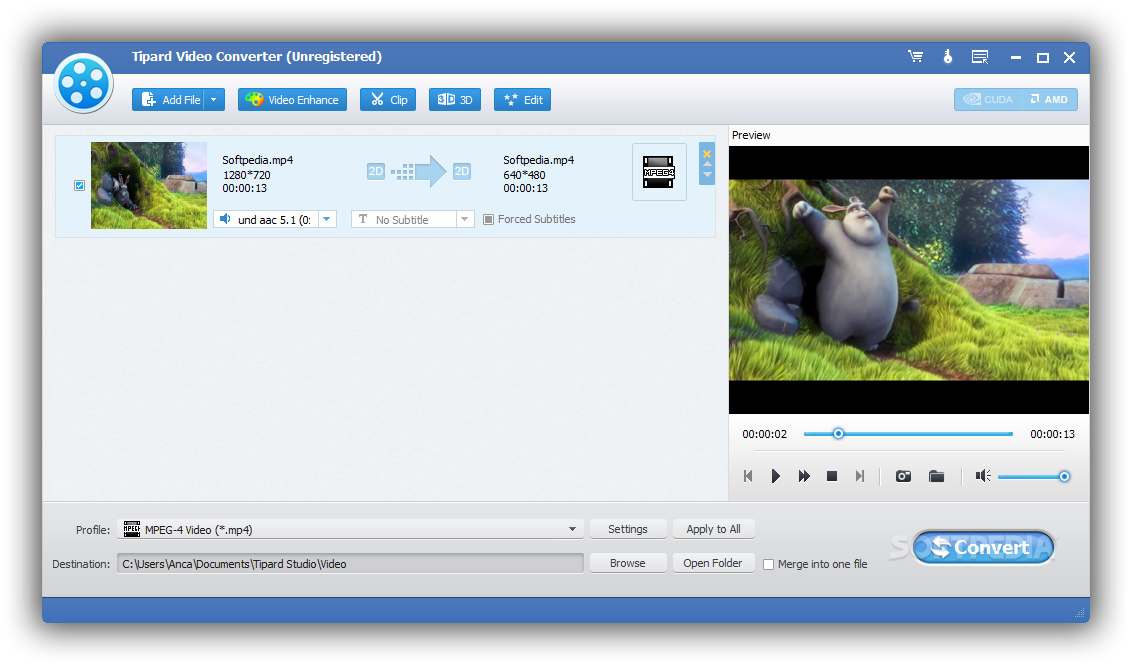Click the MPEG4 output format icon
1132x665 pixels.
(x=659, y=172)
